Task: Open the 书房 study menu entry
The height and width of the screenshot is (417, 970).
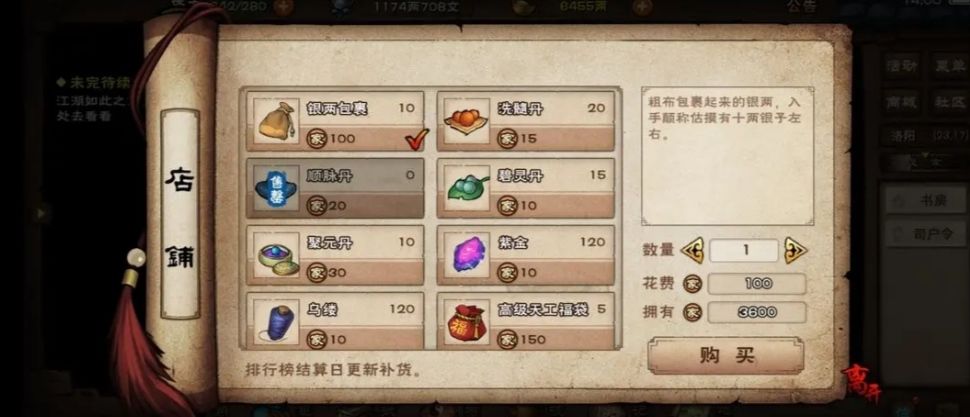Action: click(x=925, y=200)
